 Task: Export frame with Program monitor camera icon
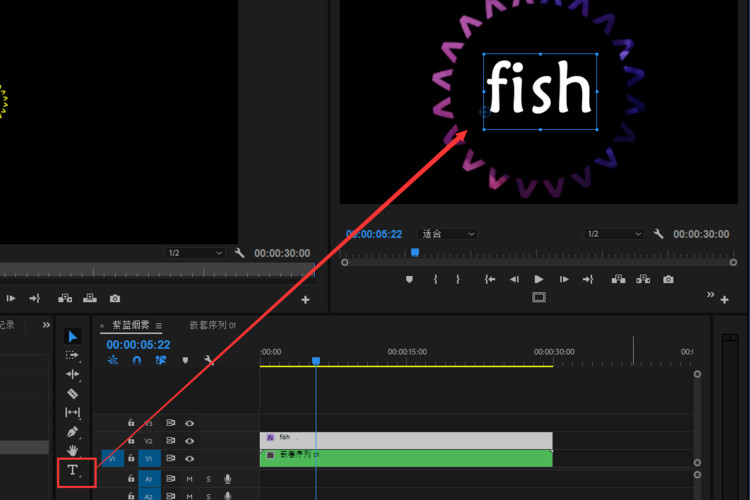[668, 280]
